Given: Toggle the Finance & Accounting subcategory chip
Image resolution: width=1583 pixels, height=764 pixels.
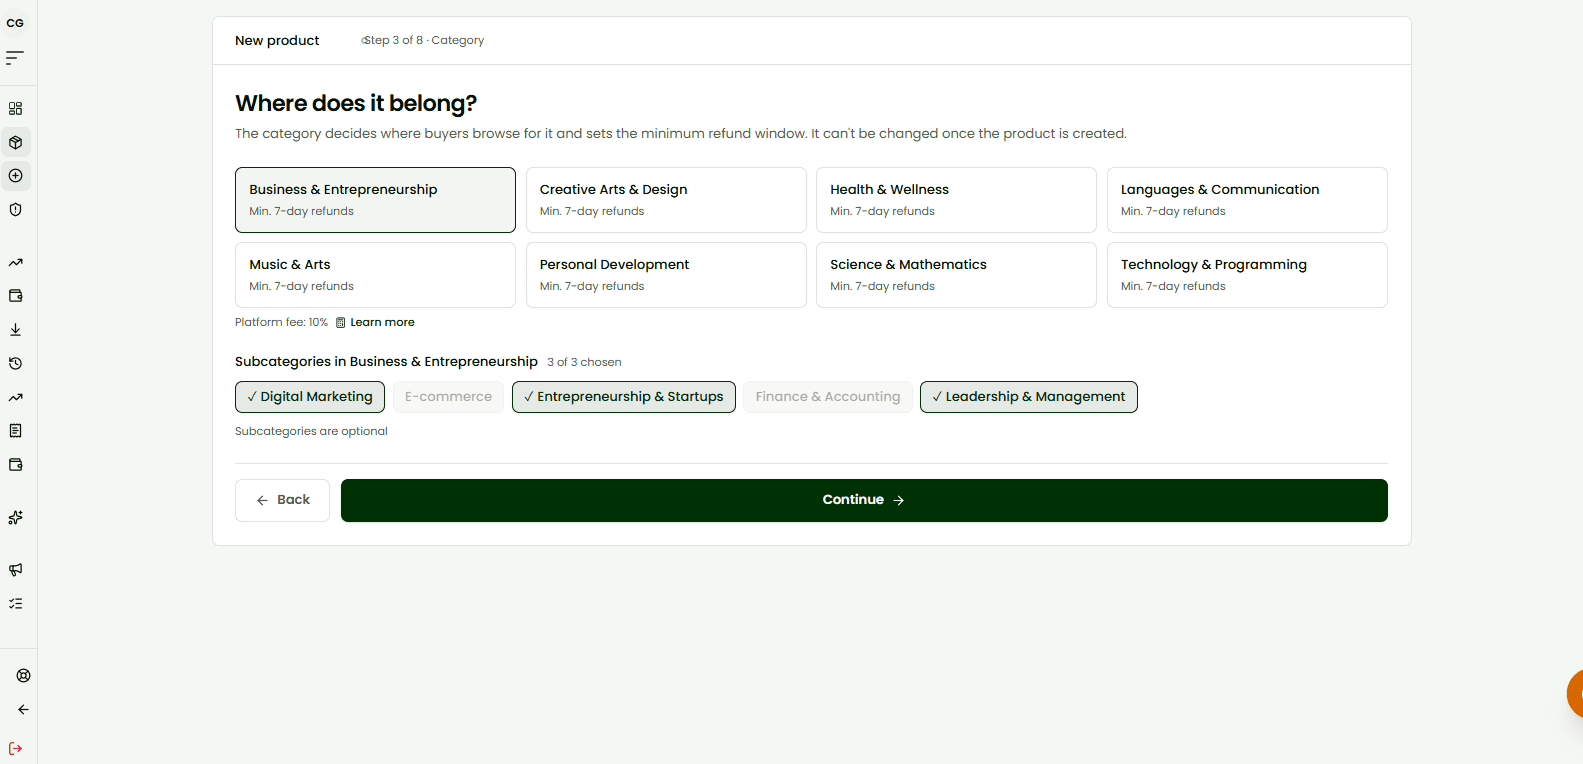Looking at the screenshot, I should pyautogui.click(x=828, y=397).
